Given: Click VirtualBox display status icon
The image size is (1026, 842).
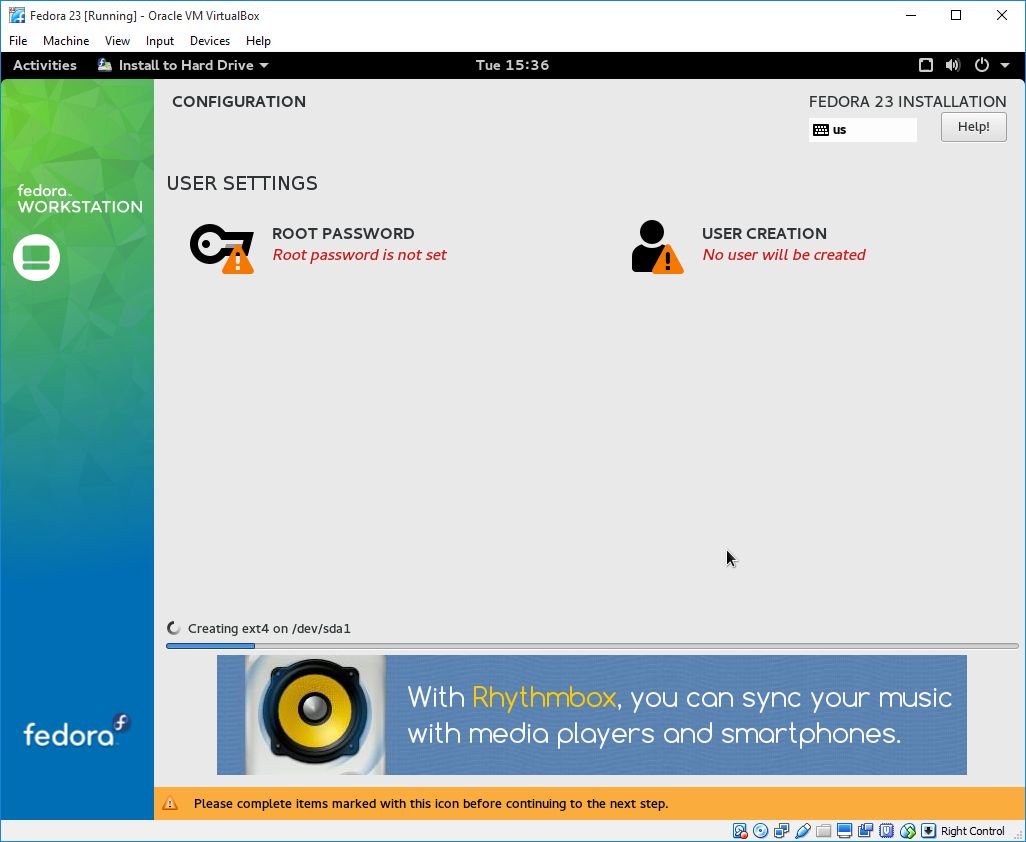Looking at the screenshot, I should [x=844, y=831].
